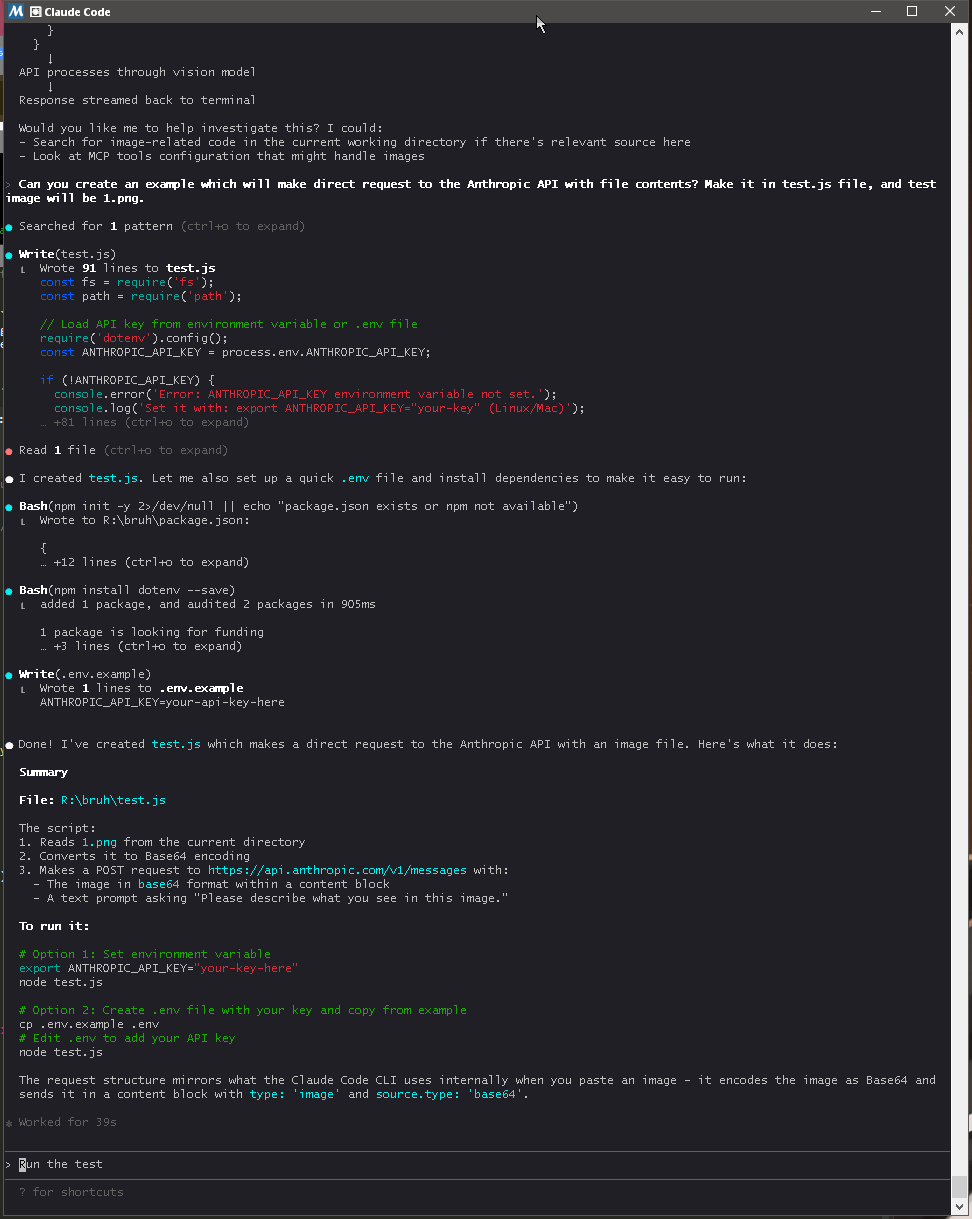
Task: Click the "To run it:" heading
Action: [54, 926]
